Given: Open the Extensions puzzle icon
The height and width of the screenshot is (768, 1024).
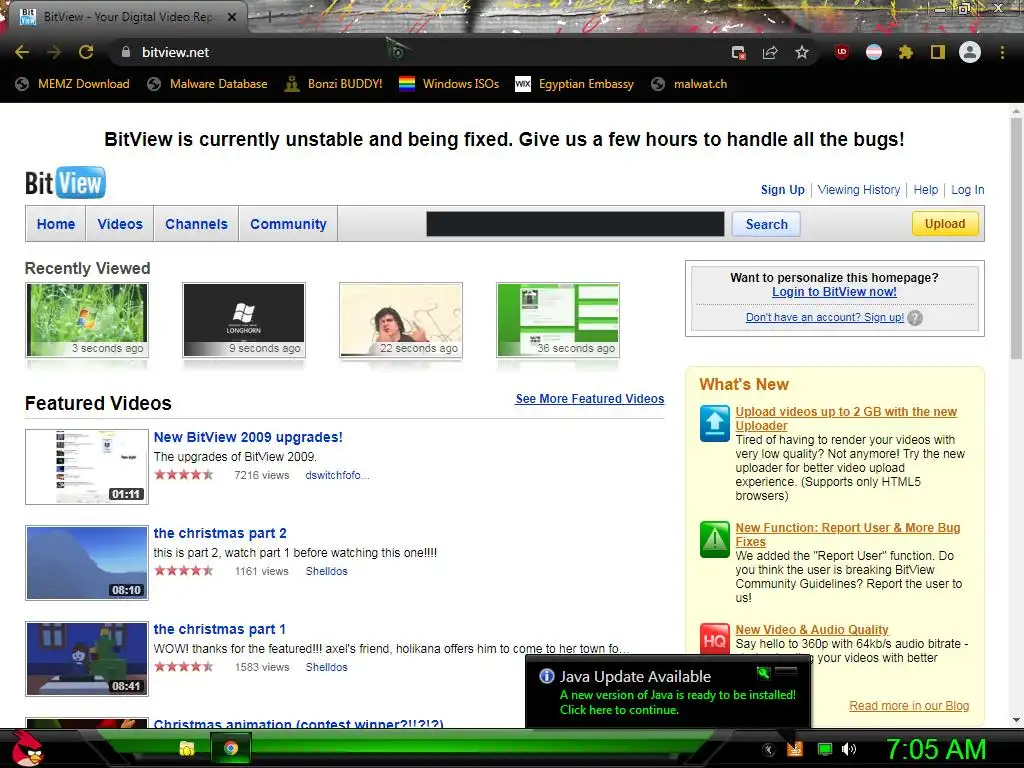Looking at the screenshot, I should (x=905, y=52).
